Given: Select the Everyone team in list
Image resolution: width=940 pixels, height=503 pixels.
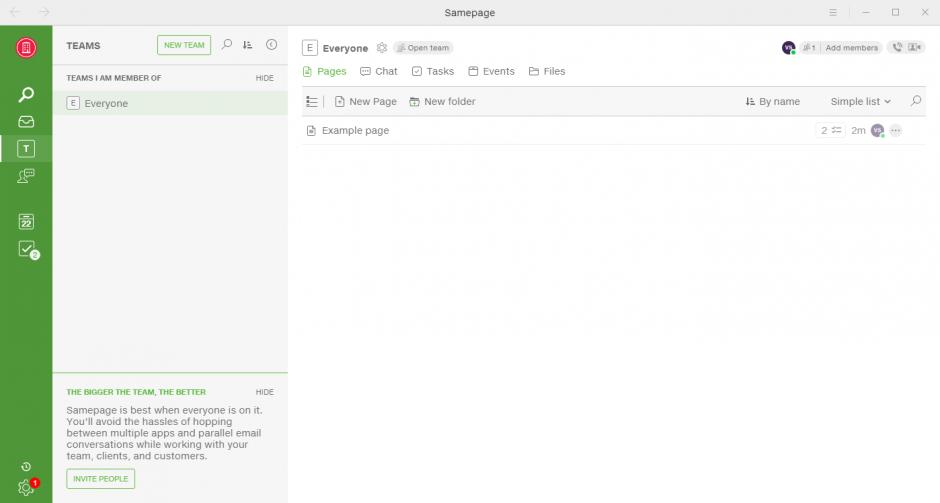Looking at the screenshot, I should click(x=170, y=103).
